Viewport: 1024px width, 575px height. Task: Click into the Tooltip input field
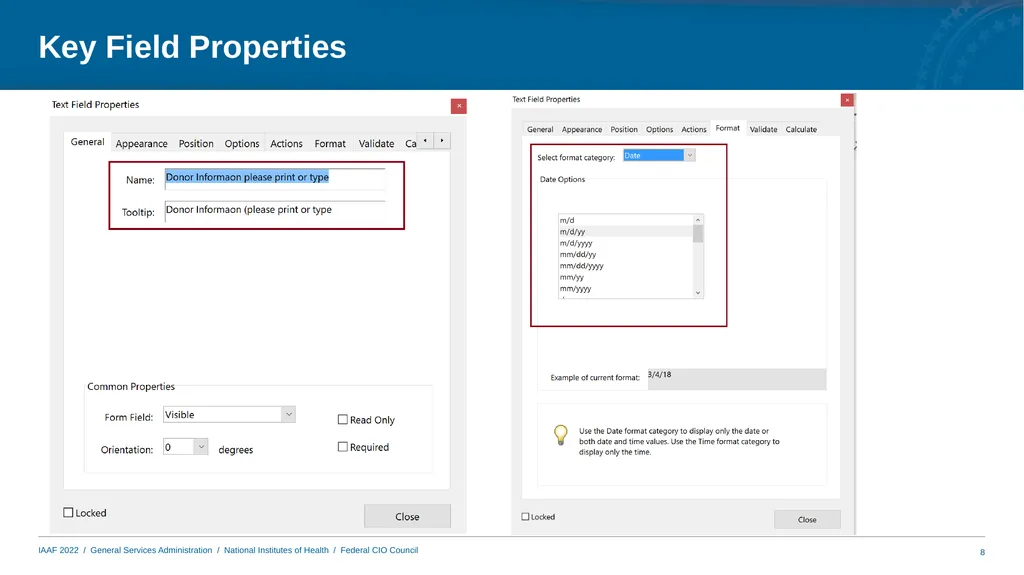pyautogui.click(x=275, y=210)
